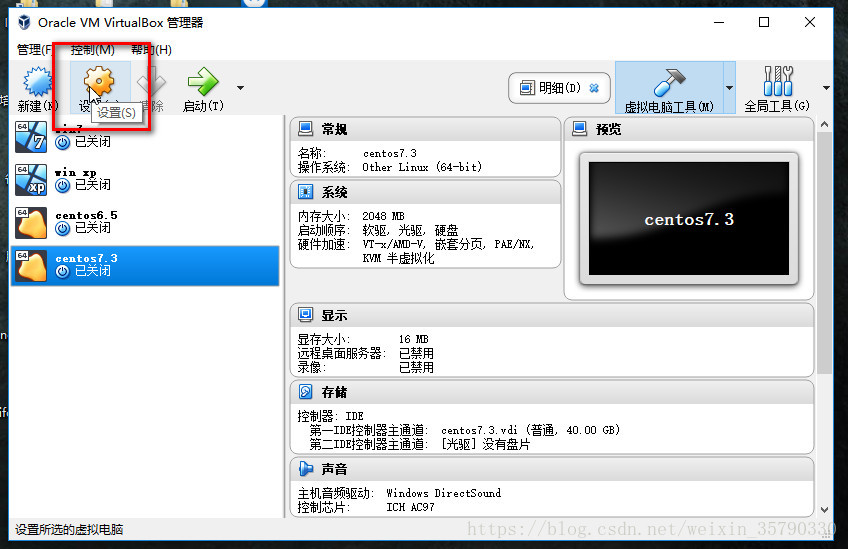This screenshot has width=848, height=549.
Task: Click the 16 MB video memory value
Action: click(x=414, y=339)
